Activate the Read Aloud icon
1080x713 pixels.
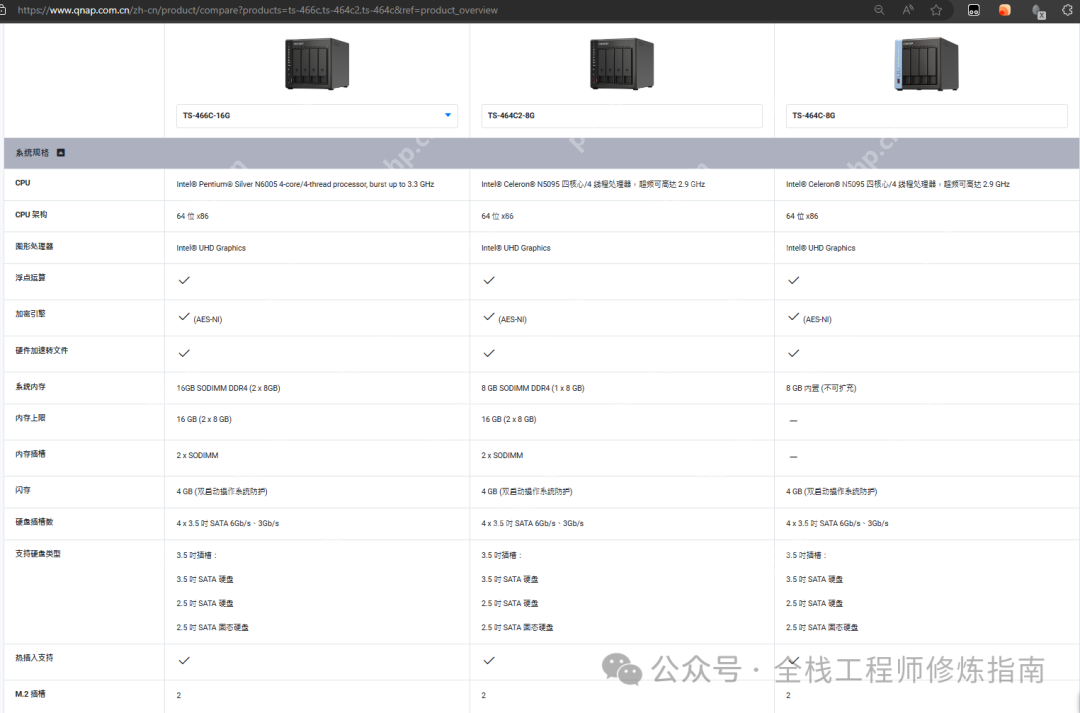tap(908, 10)
